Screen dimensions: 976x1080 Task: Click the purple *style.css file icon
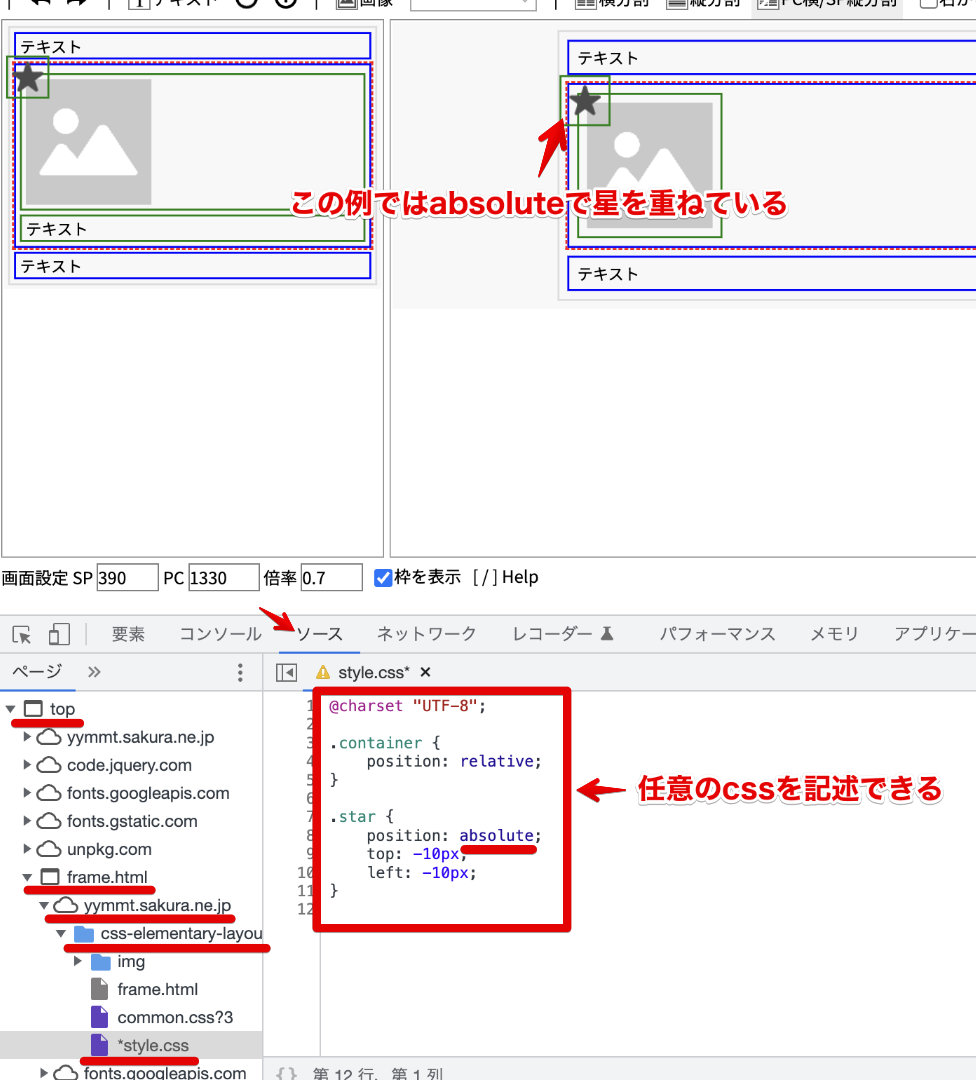coord(99,1045)
